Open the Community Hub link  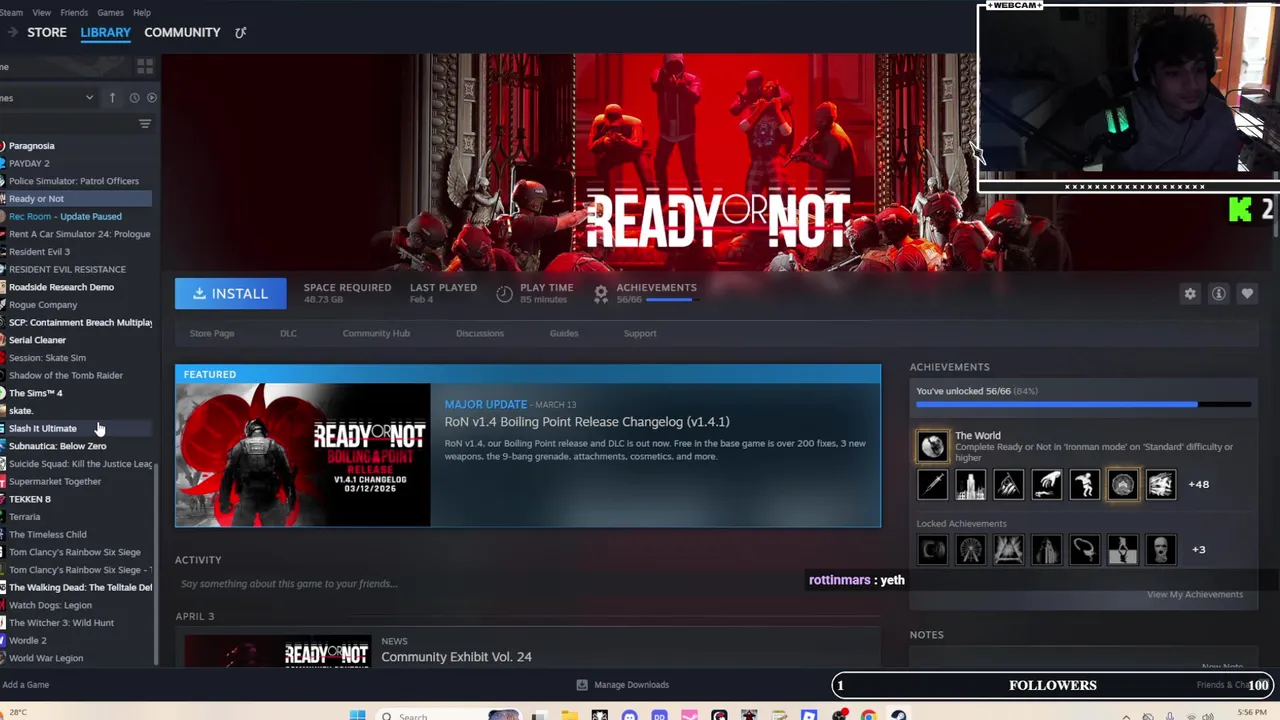pyautogui.click(x=376, y=333)
